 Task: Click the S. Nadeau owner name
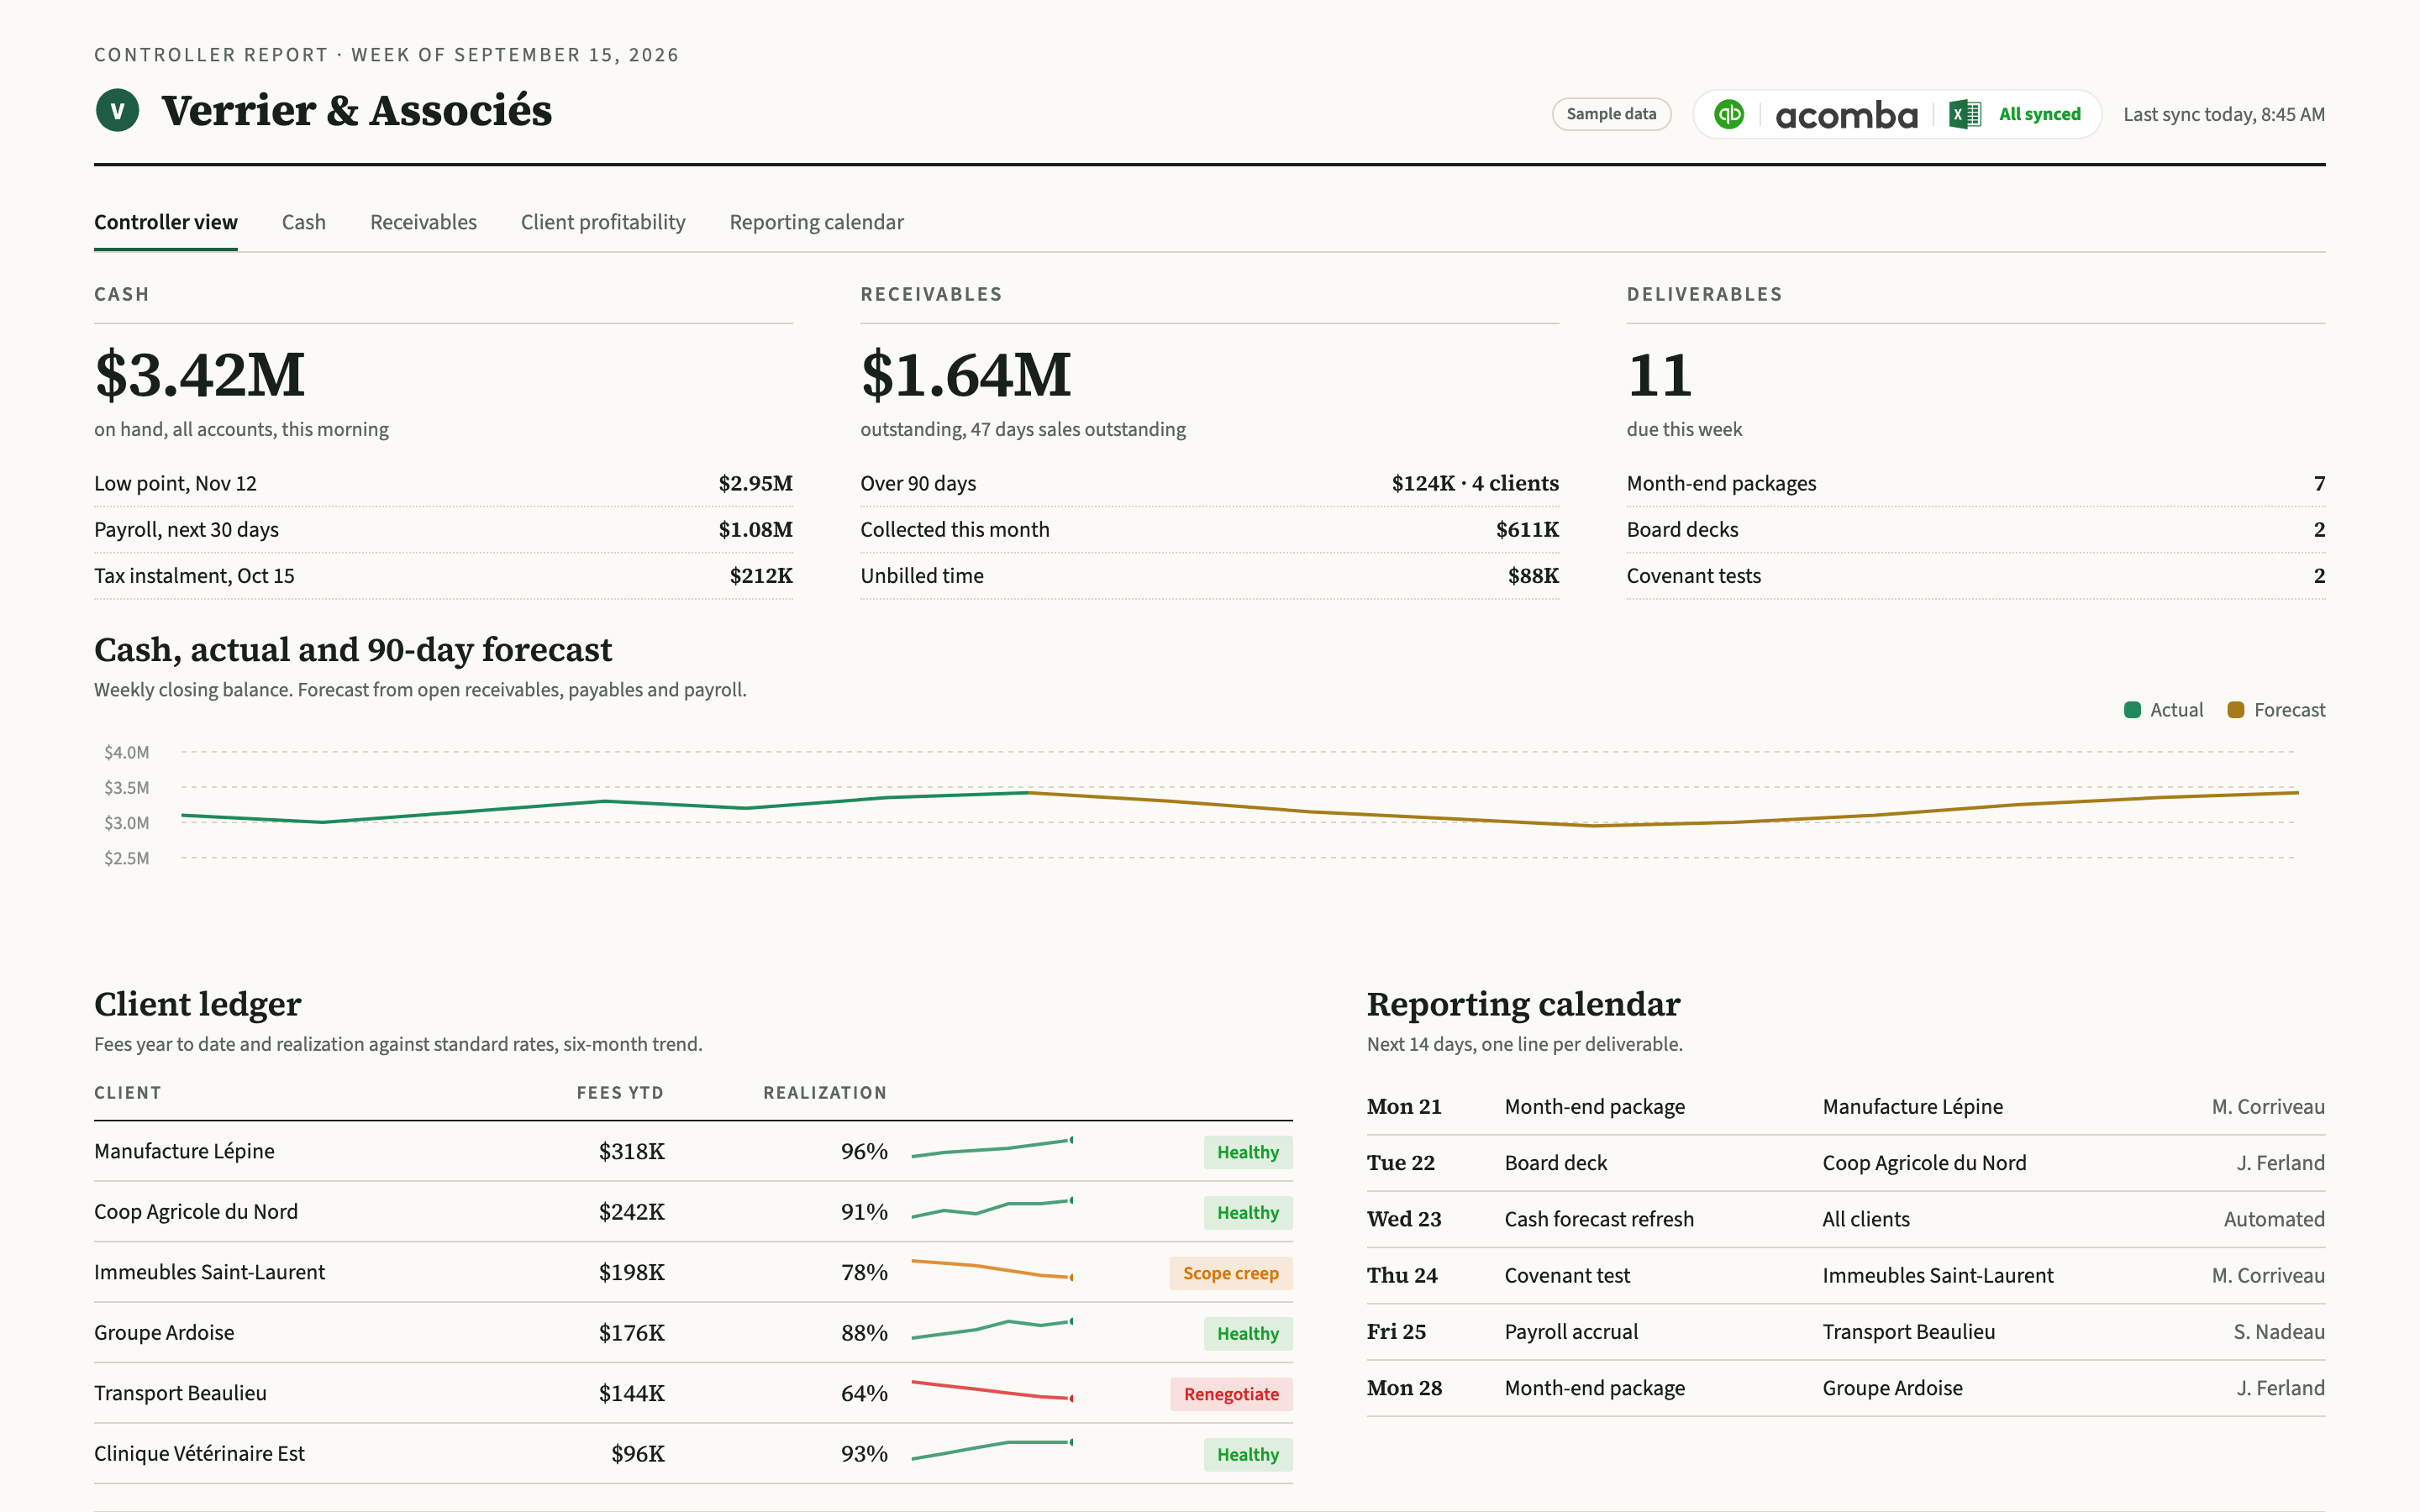[x=2279, y=1332]
